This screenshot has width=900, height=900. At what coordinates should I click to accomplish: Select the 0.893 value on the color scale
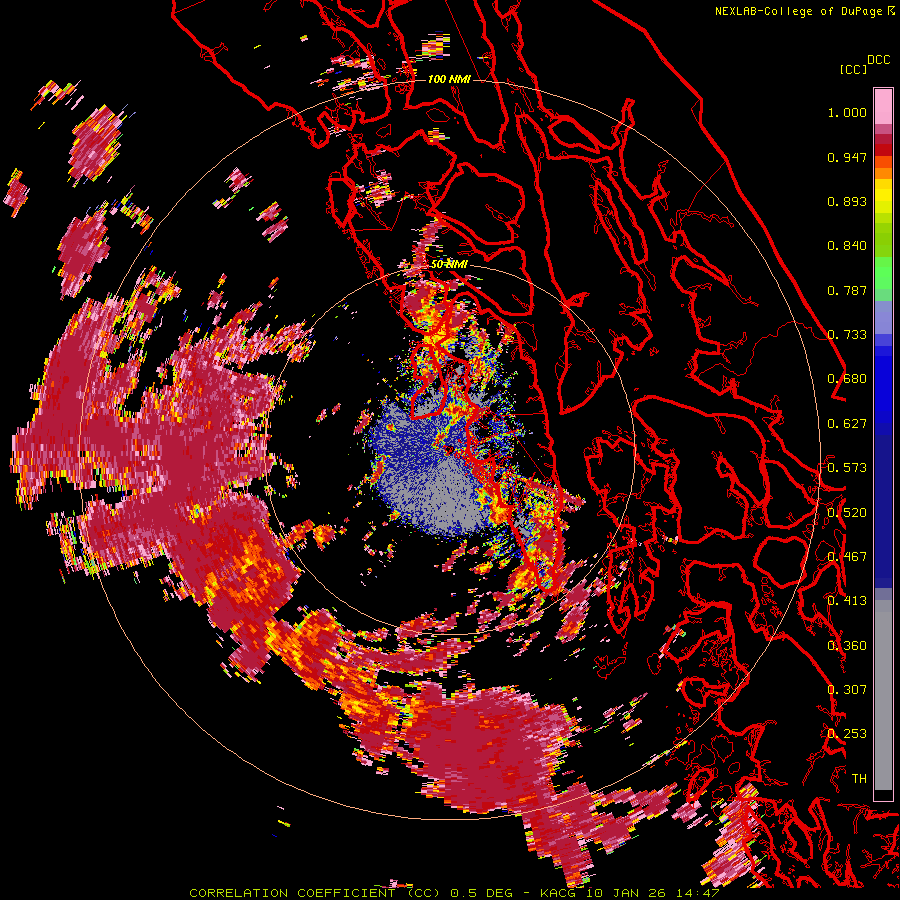[x=847, y=201]
